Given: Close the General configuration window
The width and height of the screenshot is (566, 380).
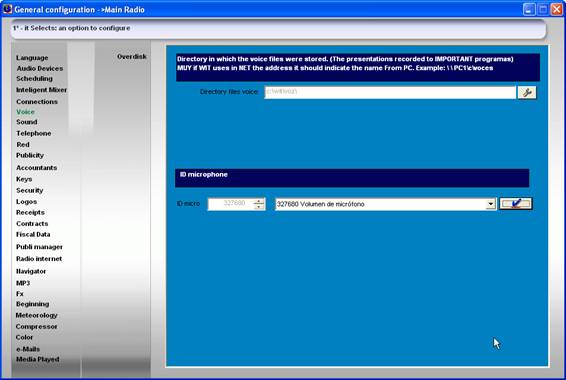Looking at the screenshot, I should coord(556,9).
